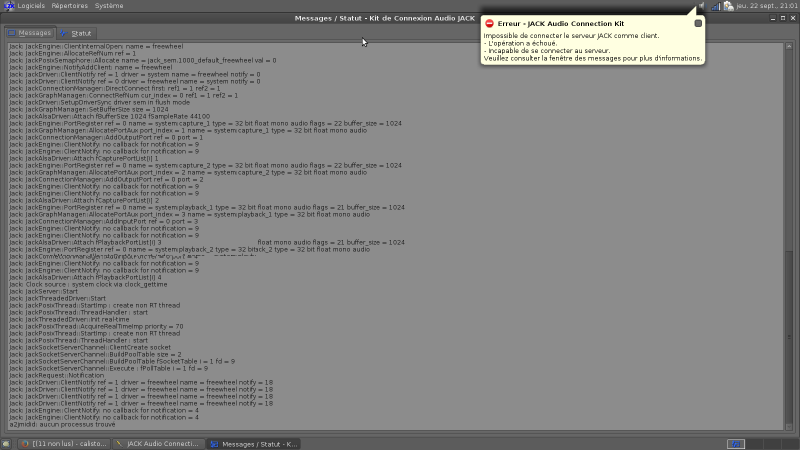Click the log line 'a2jmidid: aucun processus trouvé'
The height and width of the screenshot is (450, 800).
click(62, 424)
